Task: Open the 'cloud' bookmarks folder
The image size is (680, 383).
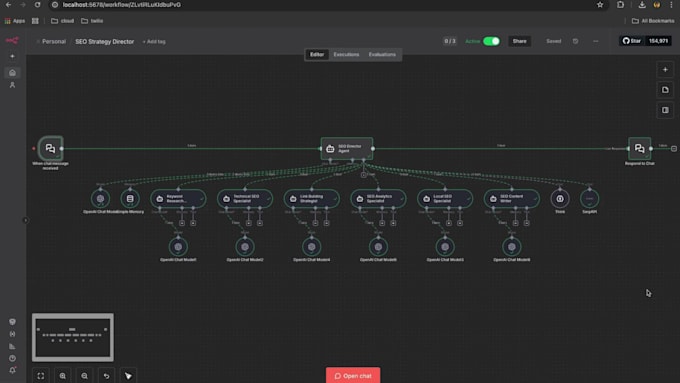Action: pos(62,21)
